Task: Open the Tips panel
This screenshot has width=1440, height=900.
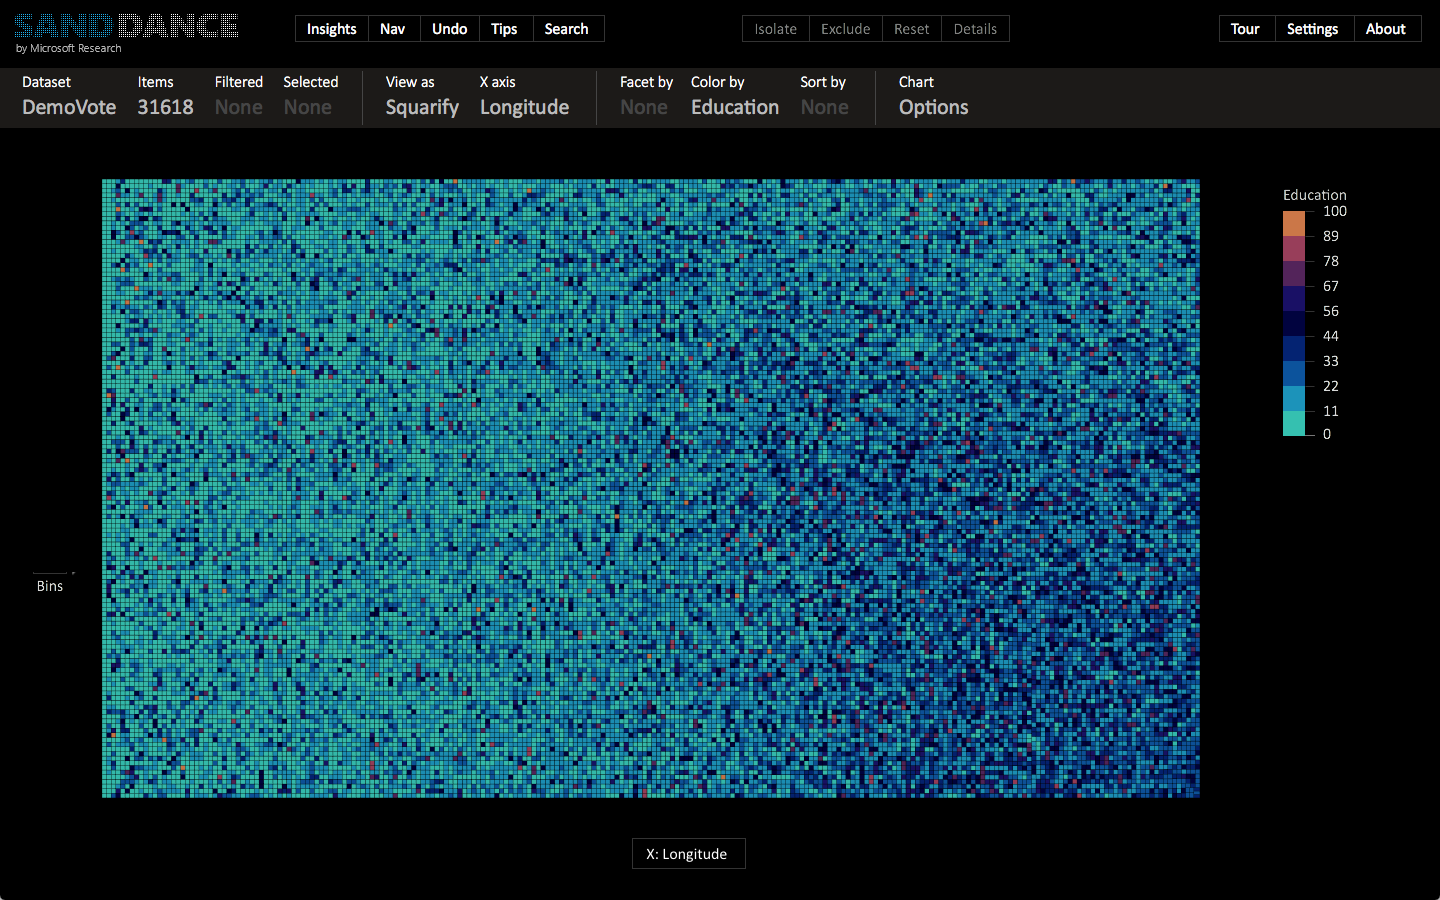Action: tap(505, 28)
